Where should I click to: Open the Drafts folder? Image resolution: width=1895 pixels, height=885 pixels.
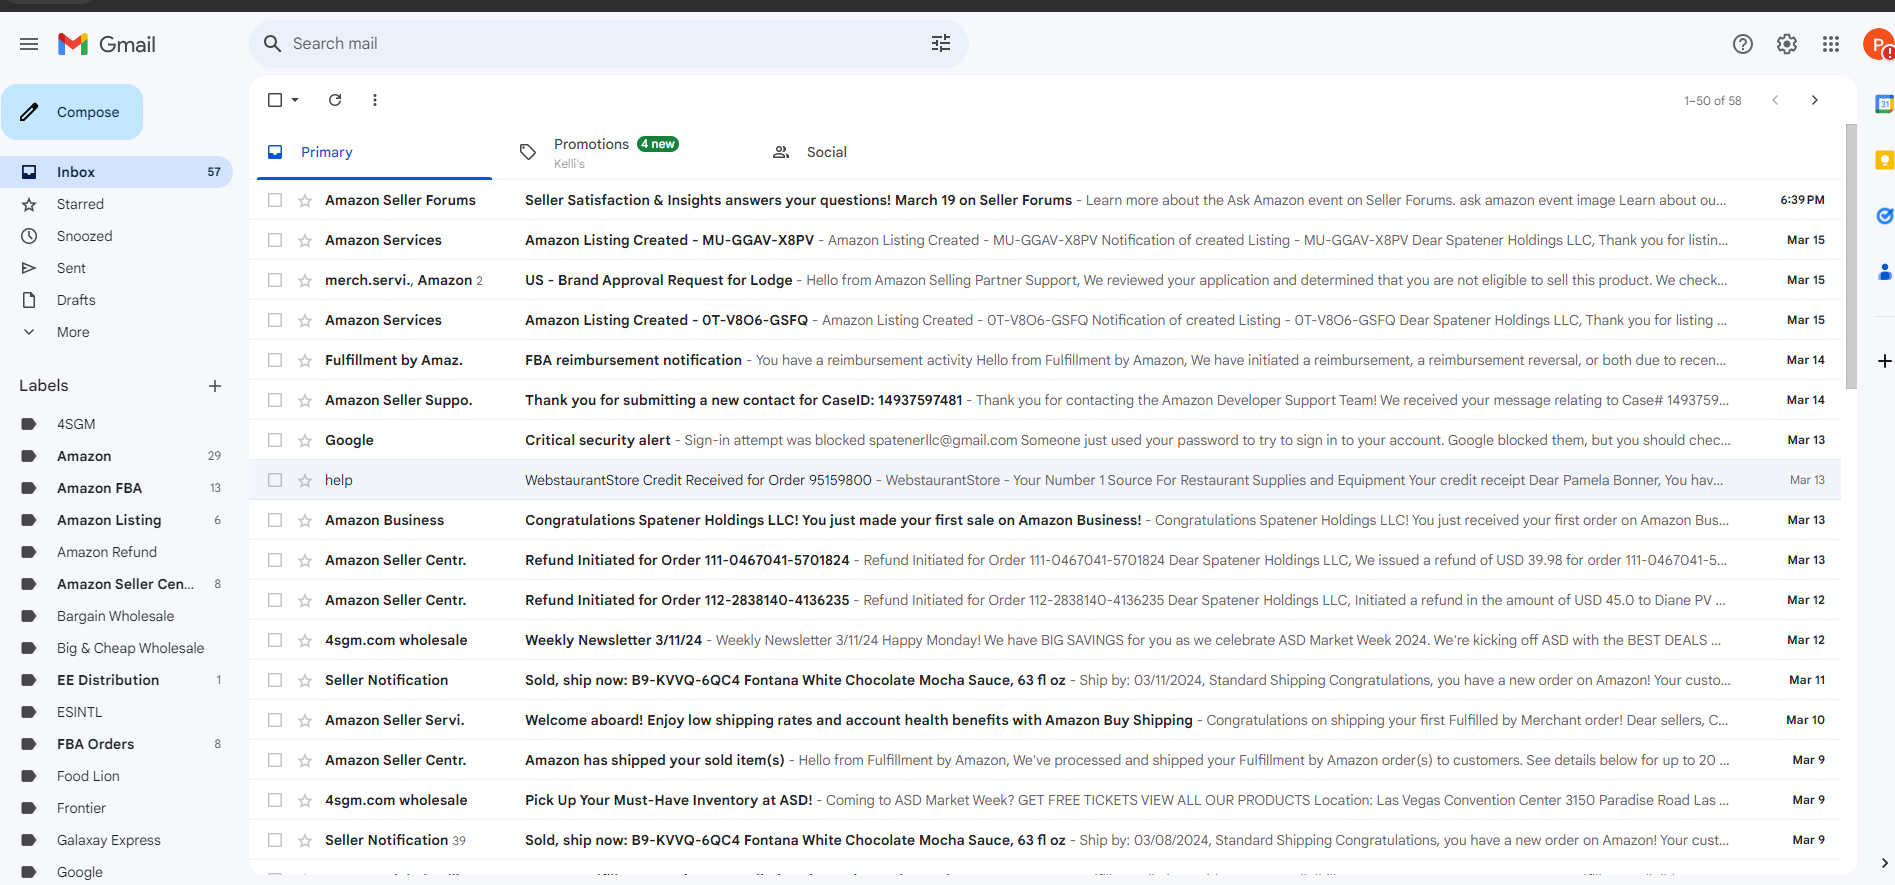pos(116,300)
